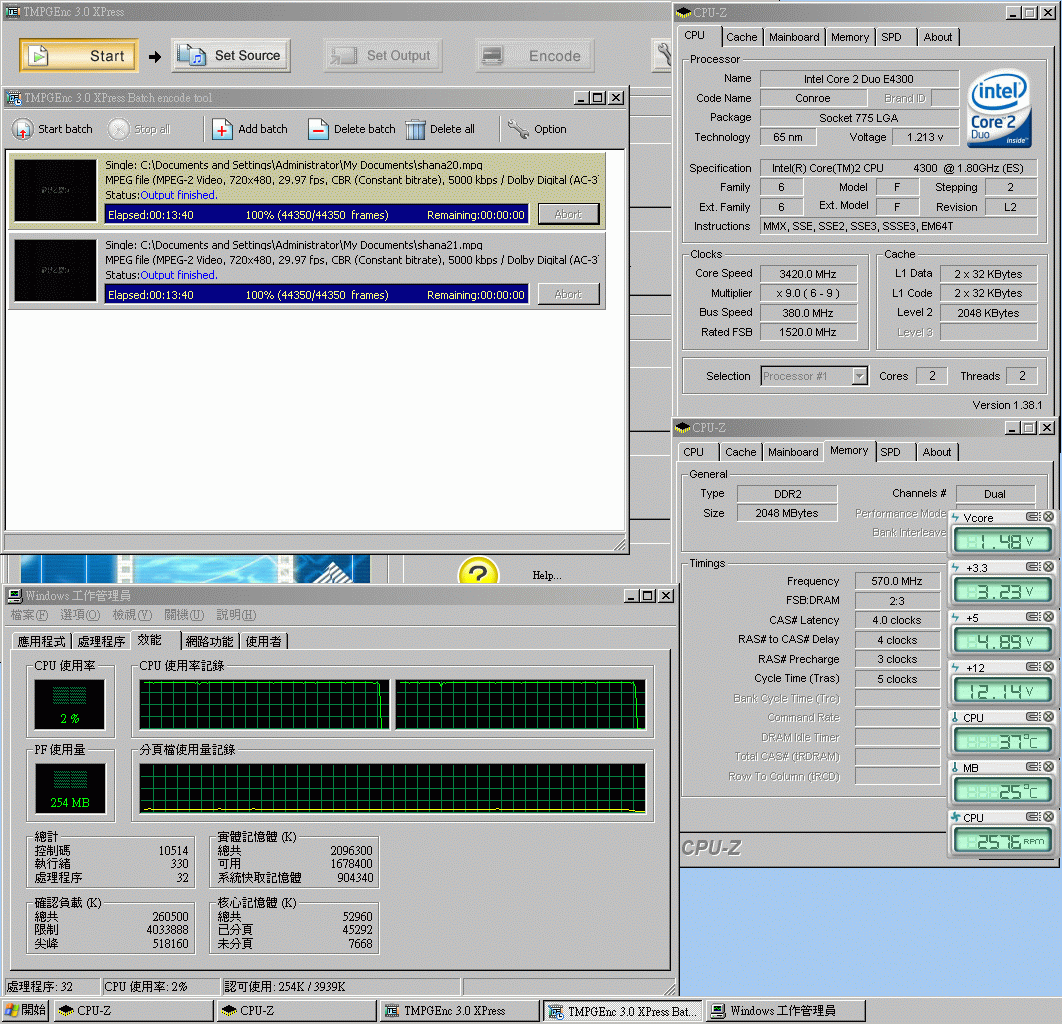
Task: Open Mainboard tab in upper CPU-Z
Action: pyautogui.click(x=794, y=37)
